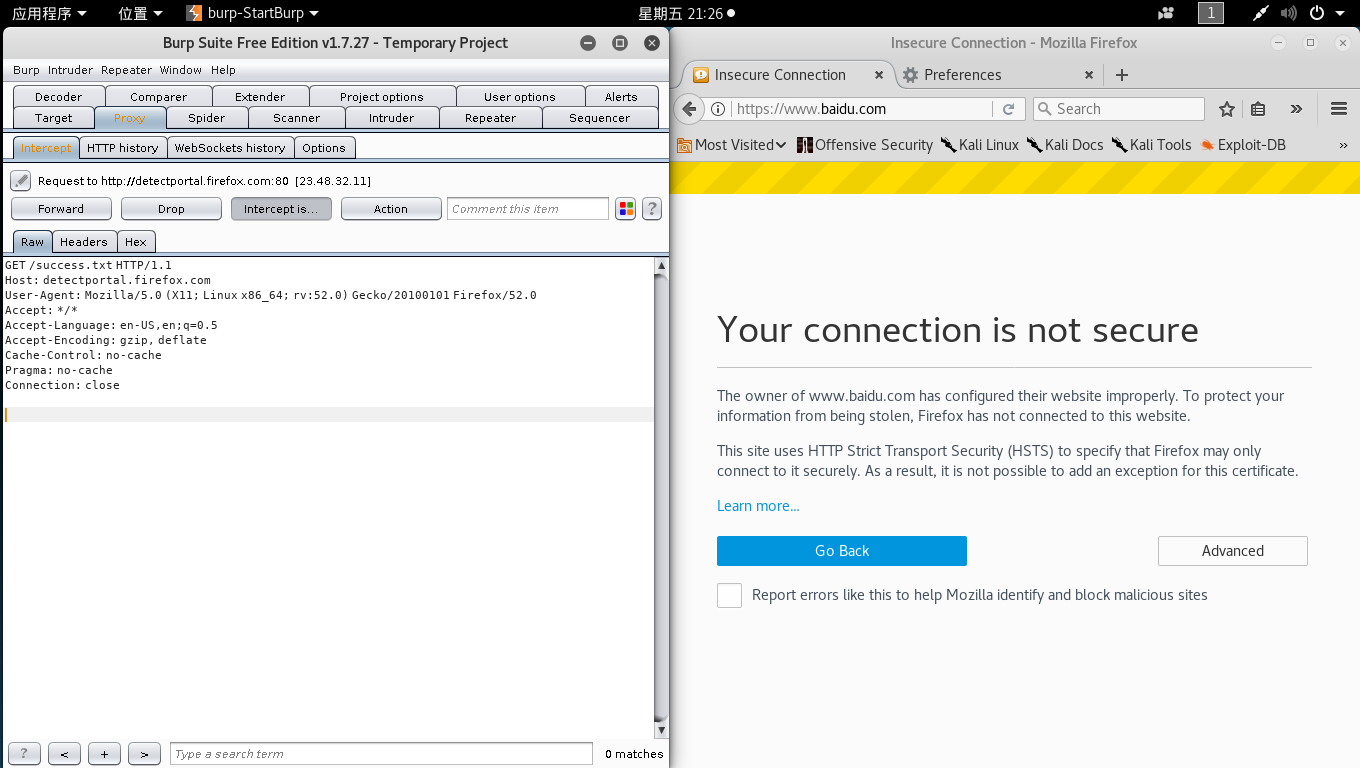The image size is (1360, 768).
Task: Open the Alerts tab
Action: point(621,97)
